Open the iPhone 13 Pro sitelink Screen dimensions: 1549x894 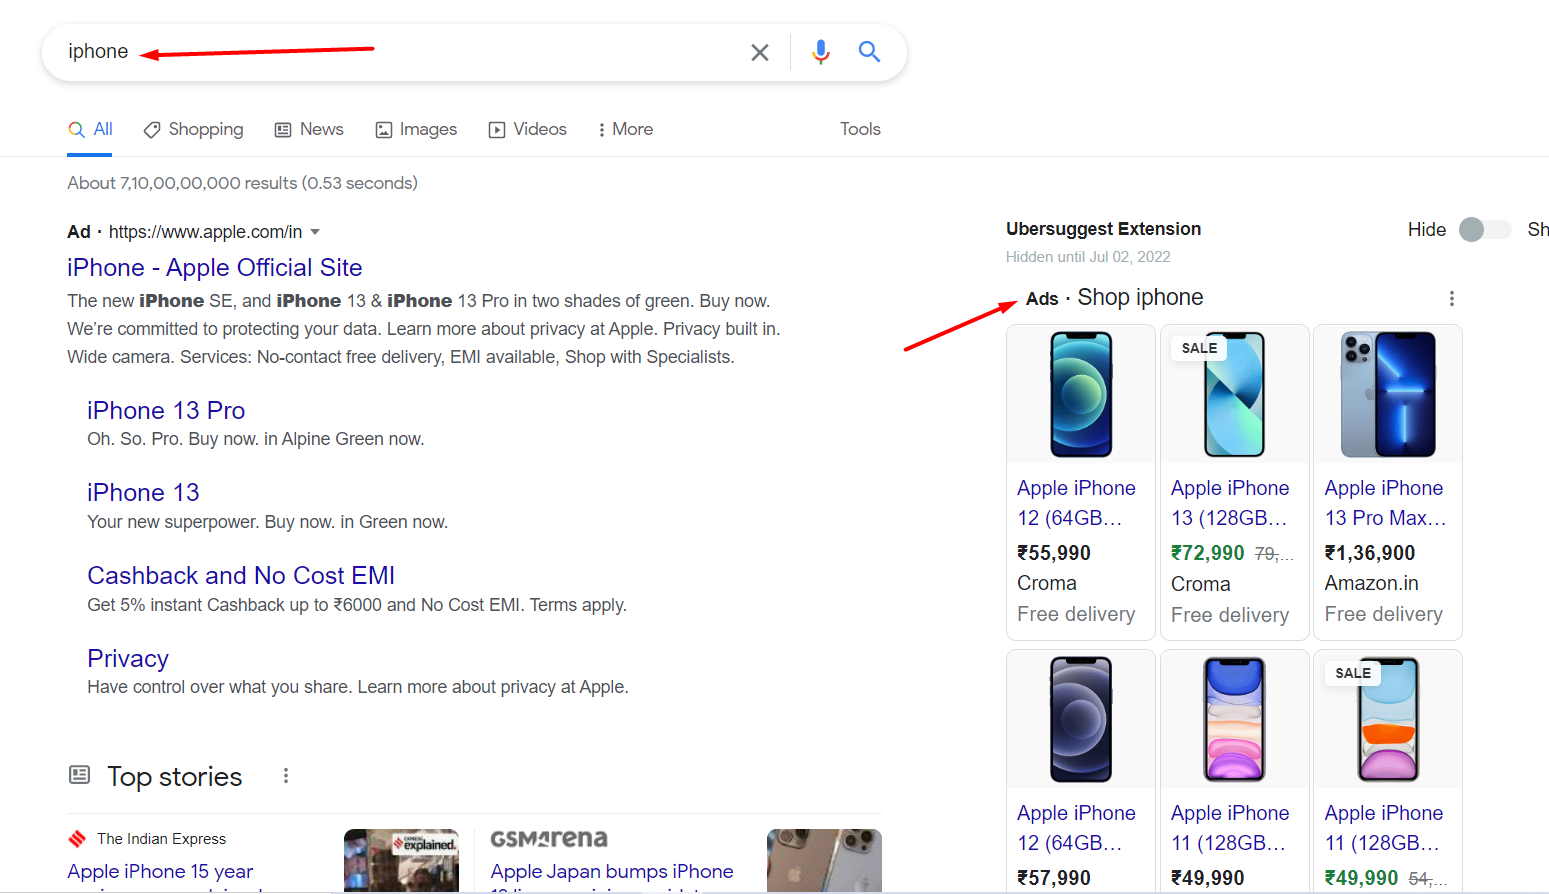point(166,410)
